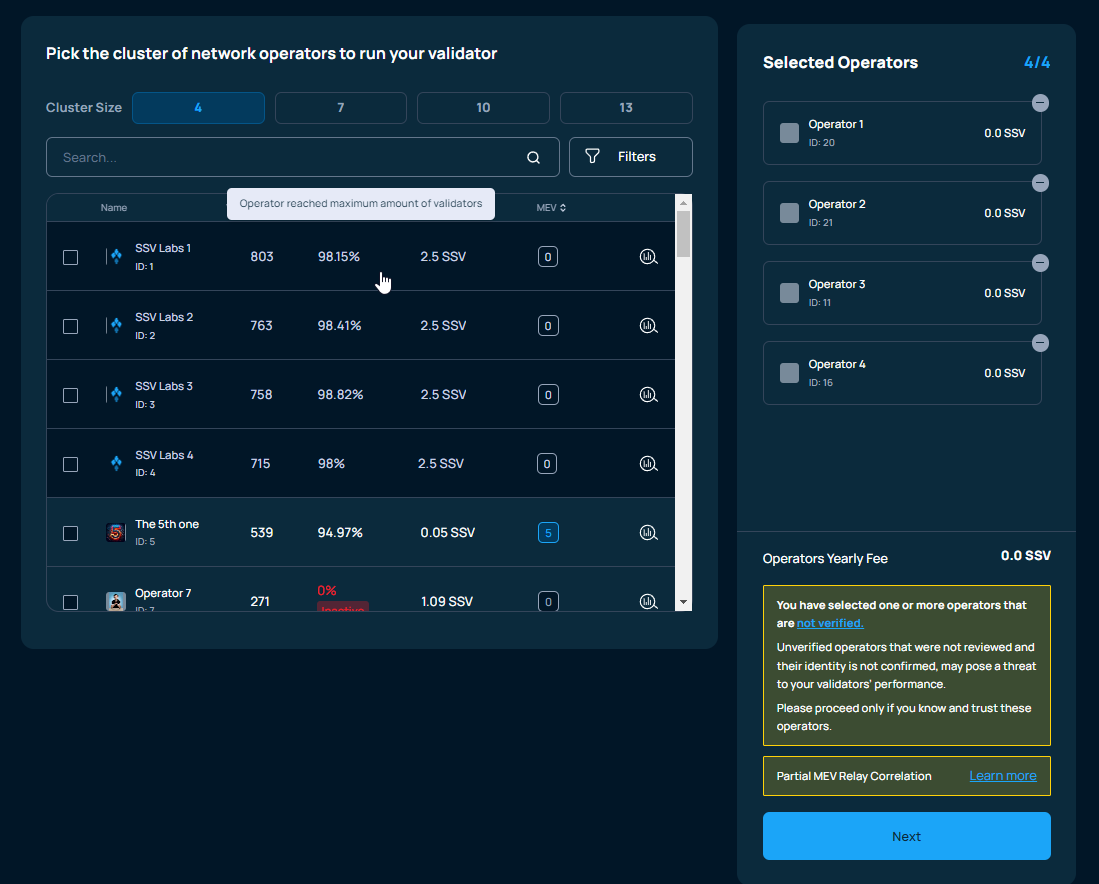The image size is (1099, 884).
Task: Check the Operator 7 checkbox
Action: point(70,602)
